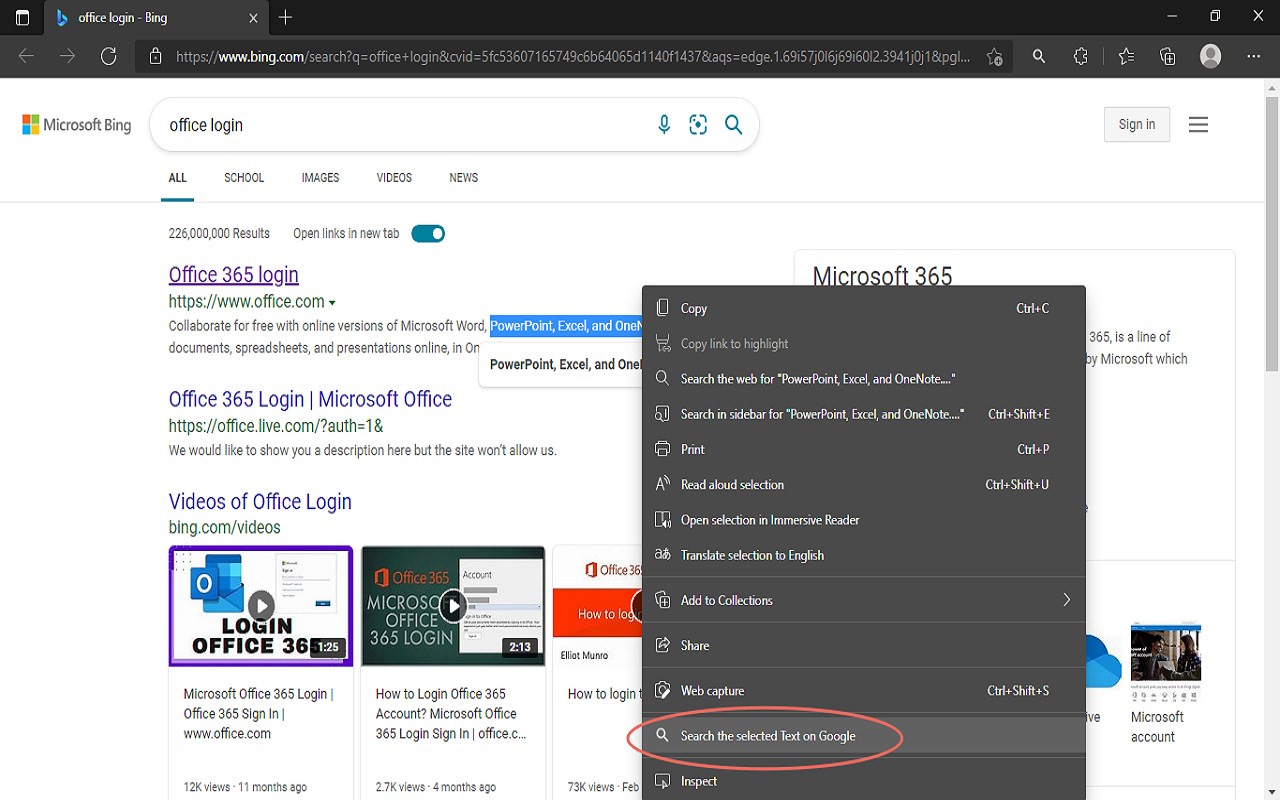
Task: Open the tab actions menu icon
Action: click(23, 17)
